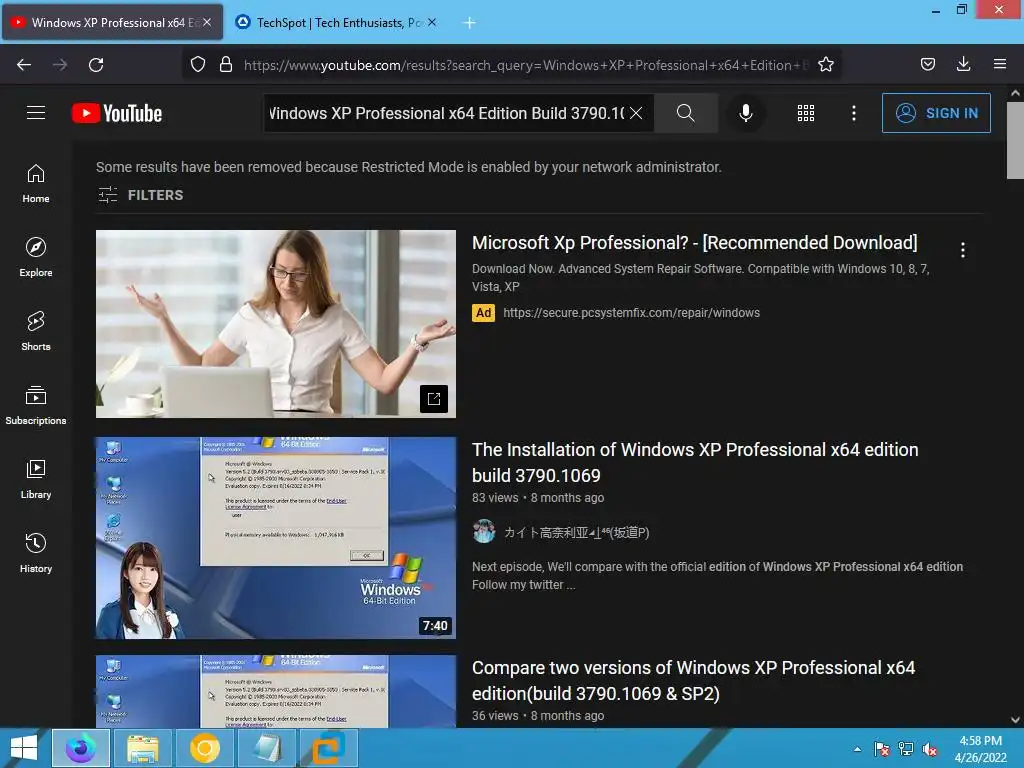Open YouTube settings three-dot menu
The height and width of the screenshot is (768, 1024).
854,113
